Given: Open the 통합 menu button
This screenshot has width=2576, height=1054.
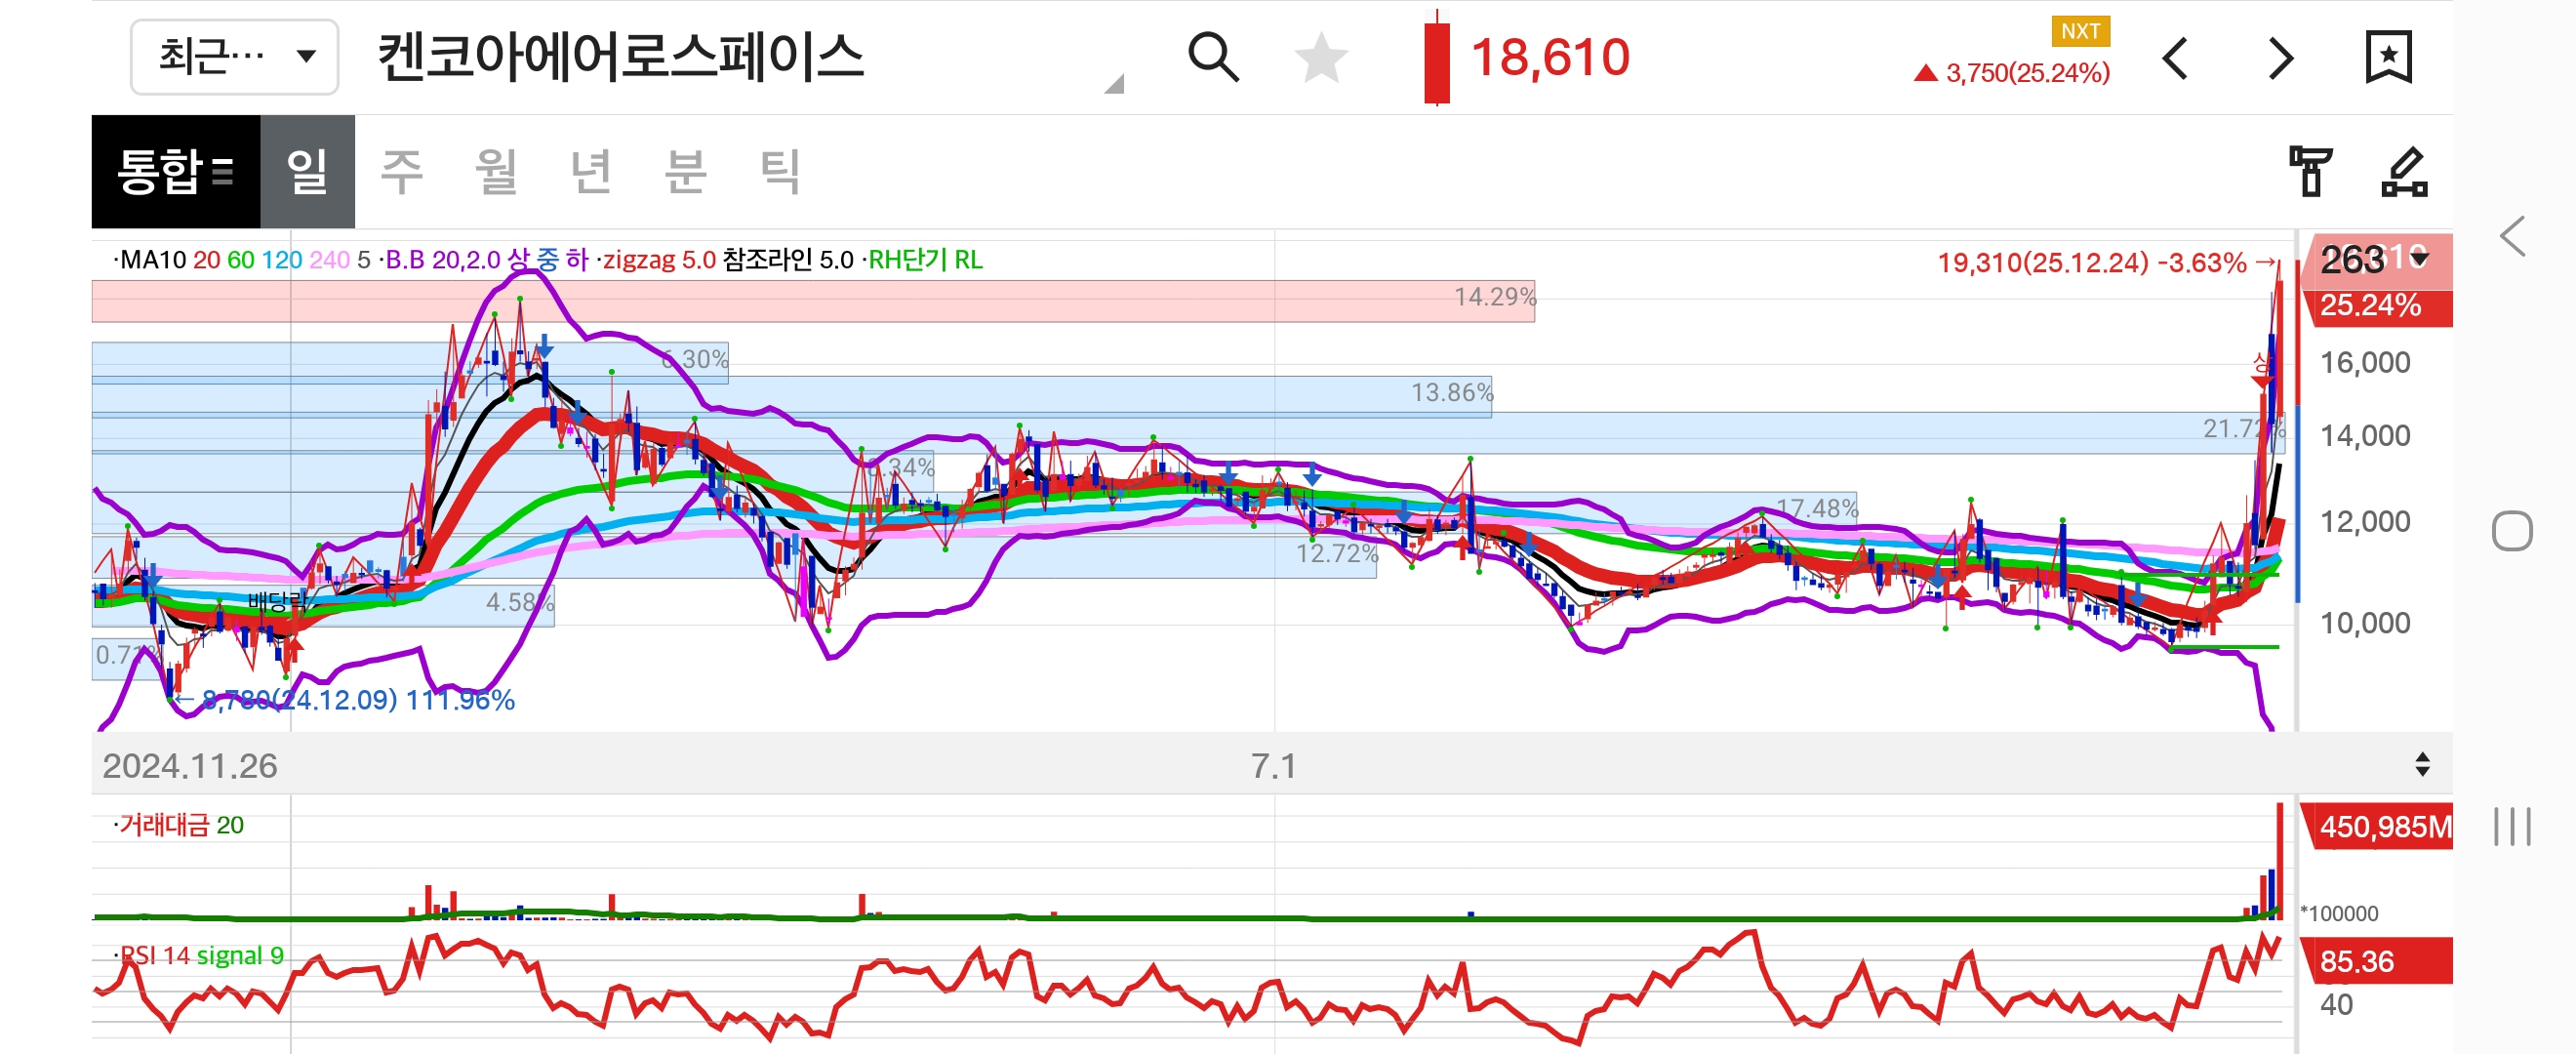Looking at the screenshot, I should tap(176, 171).
